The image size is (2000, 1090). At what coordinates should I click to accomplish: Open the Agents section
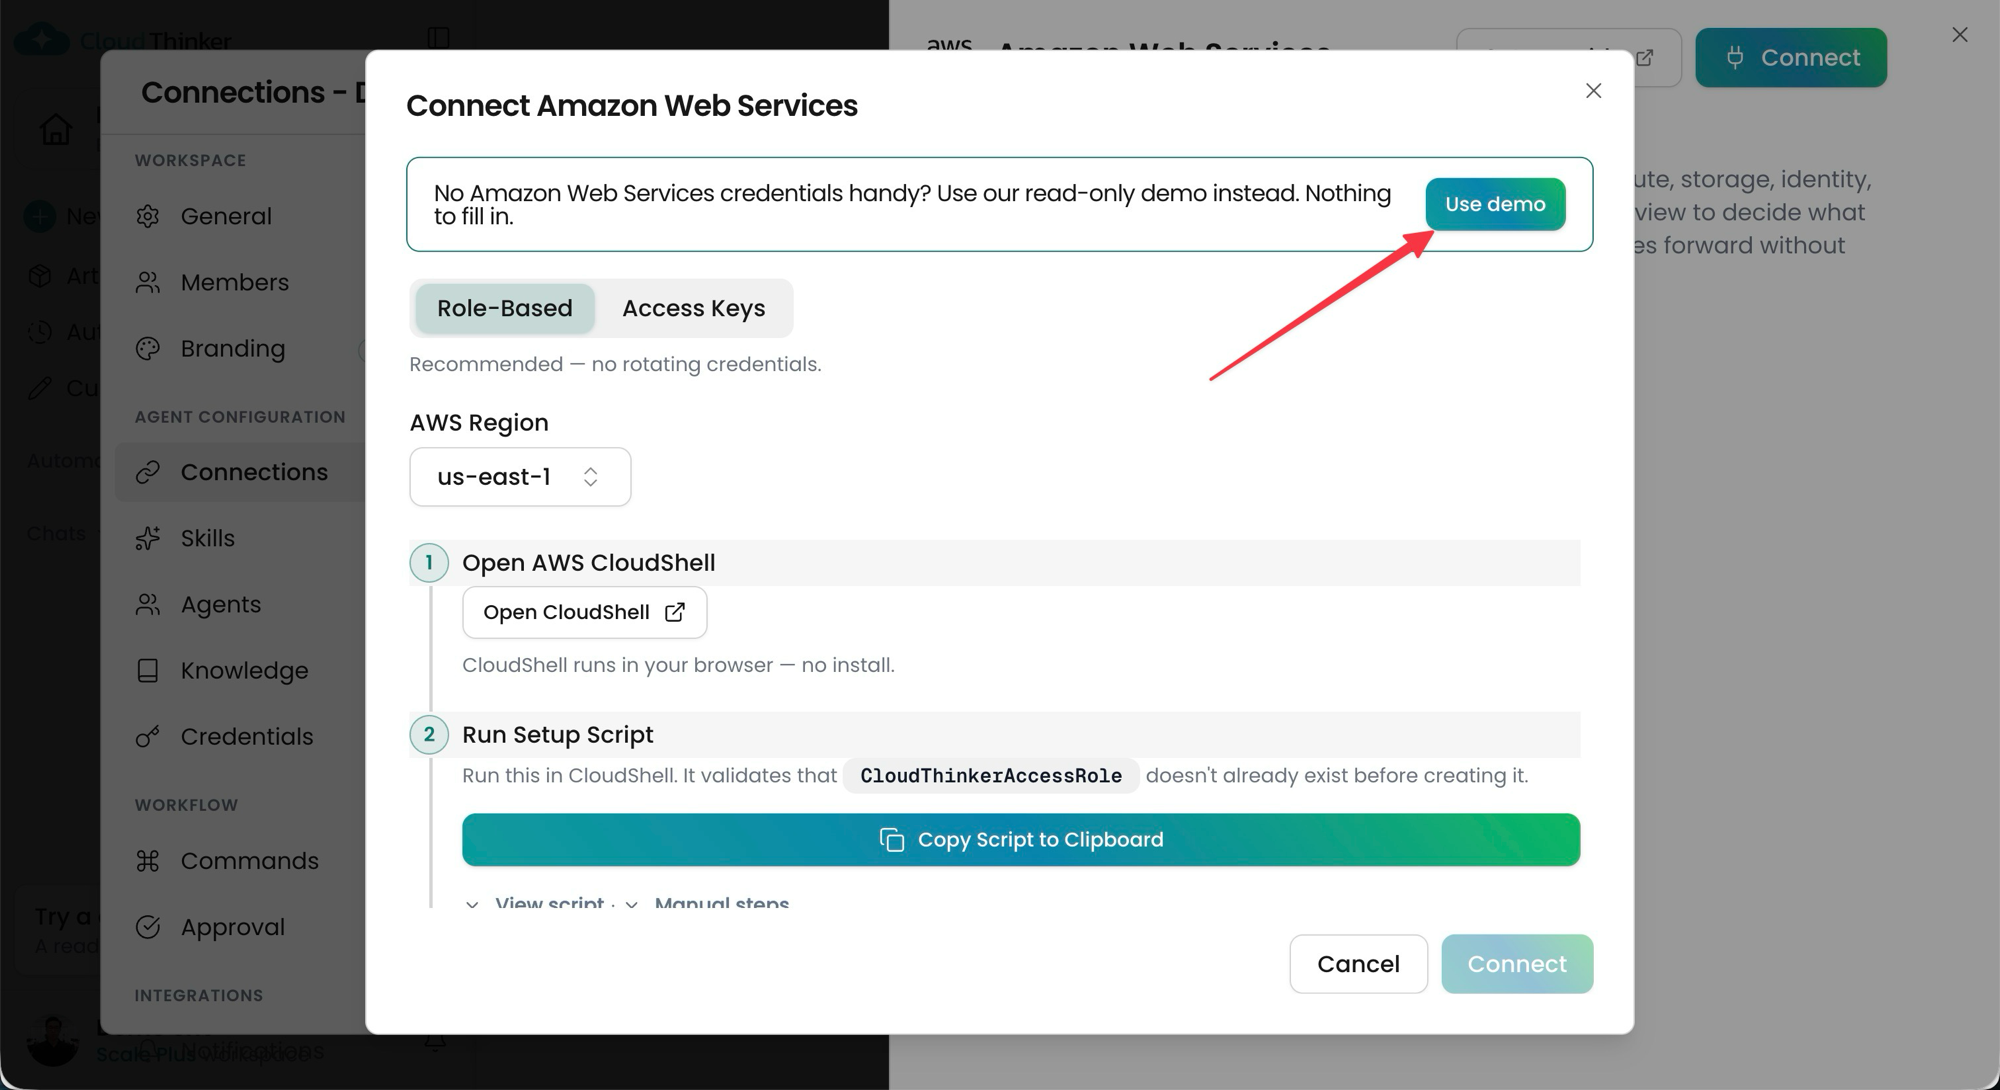(221, 604)
